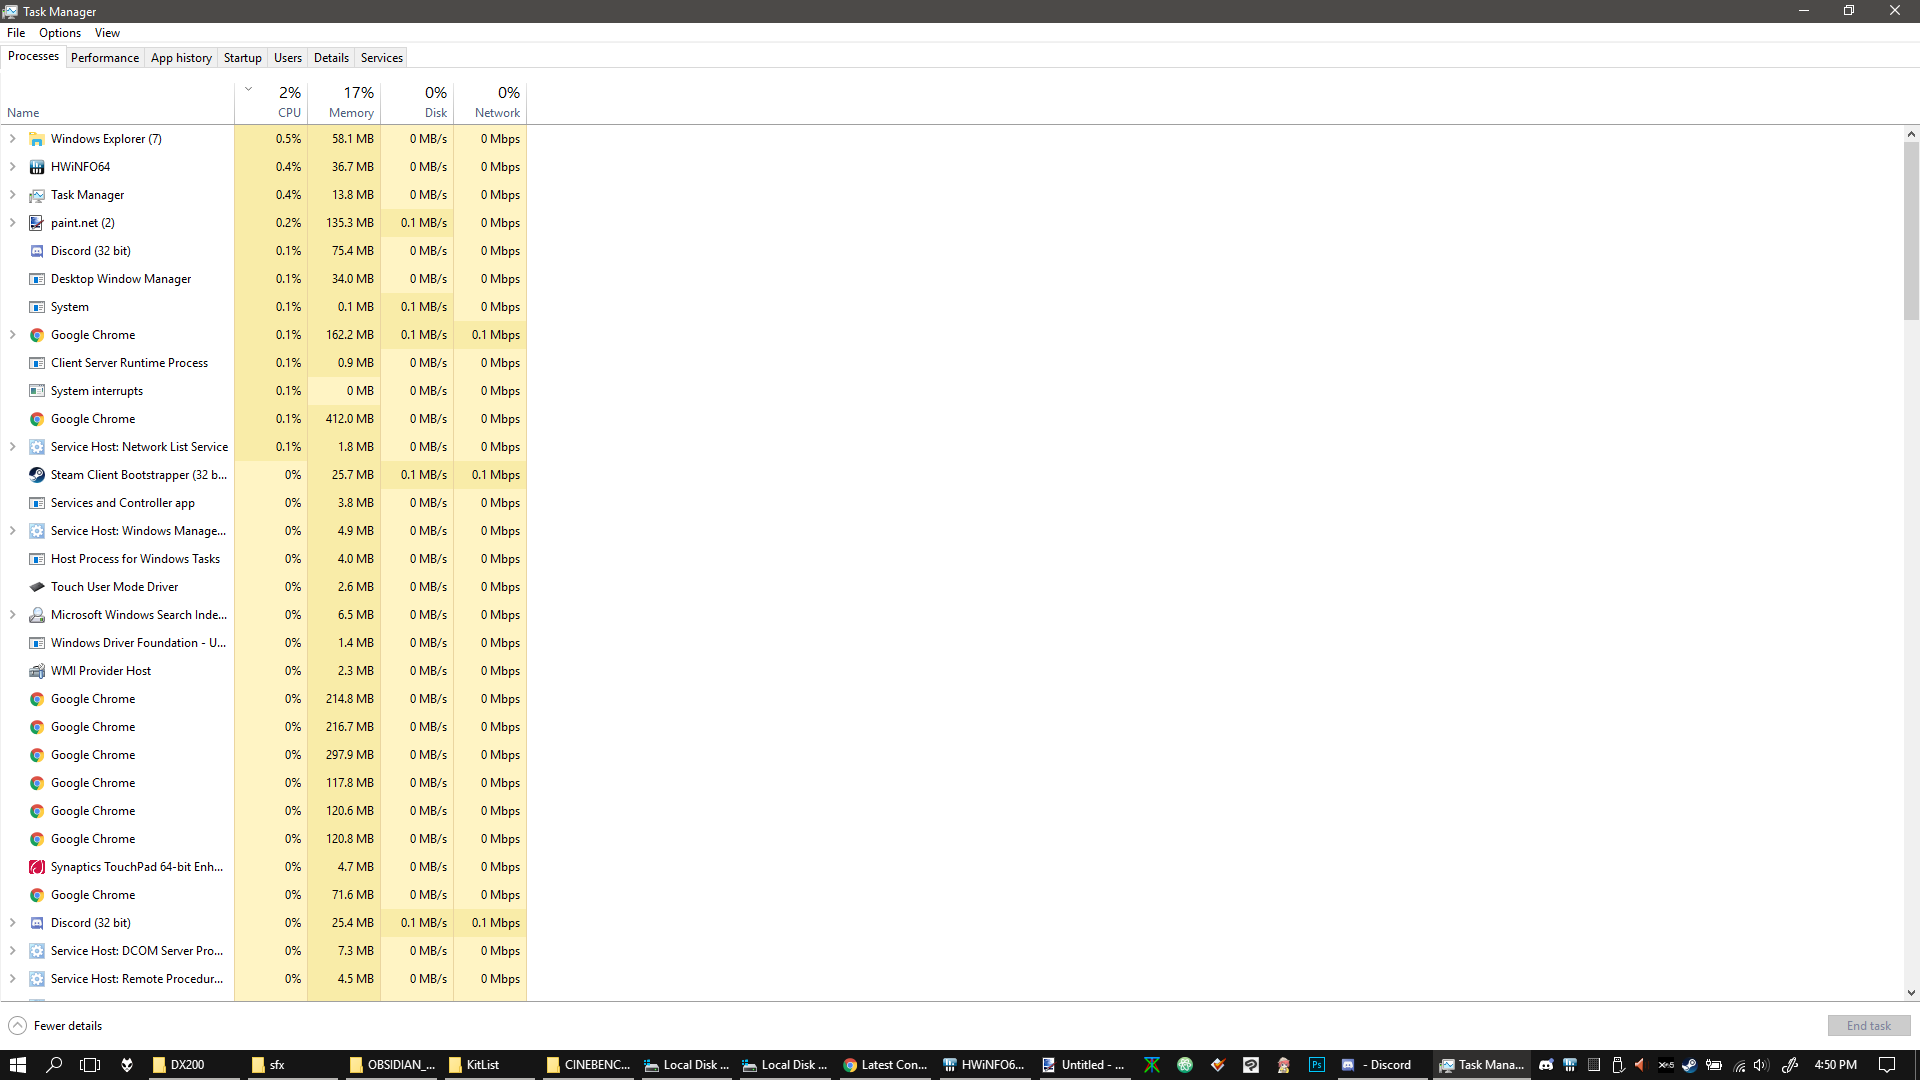Open the Options menu
The height and width of the screenshot is (1080, 1920).
(x=60, y=33)
